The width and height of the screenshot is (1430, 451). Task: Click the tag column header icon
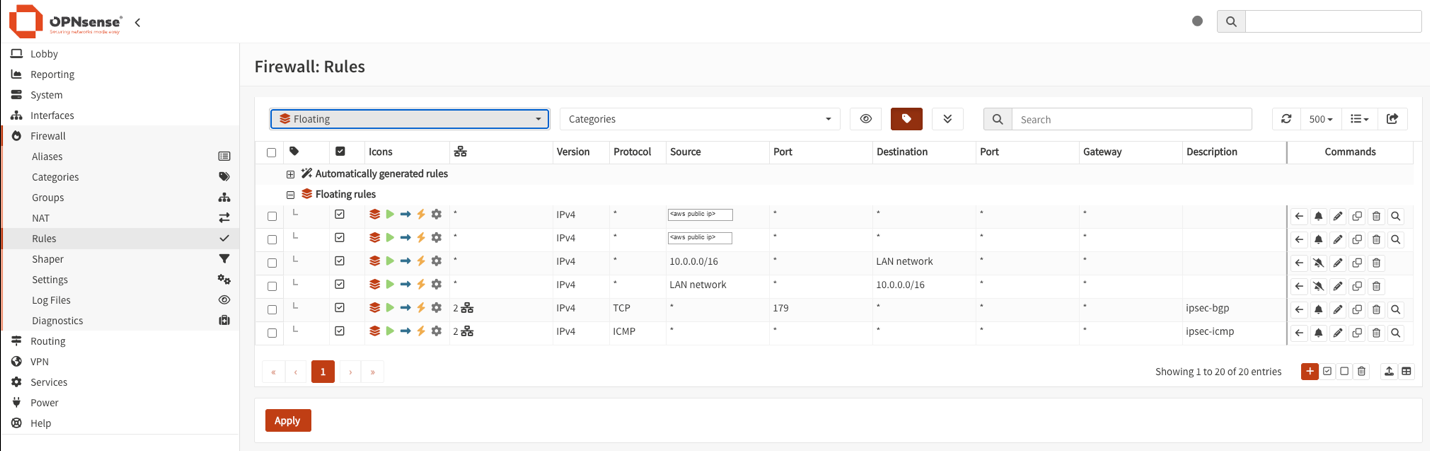point(294,152)
